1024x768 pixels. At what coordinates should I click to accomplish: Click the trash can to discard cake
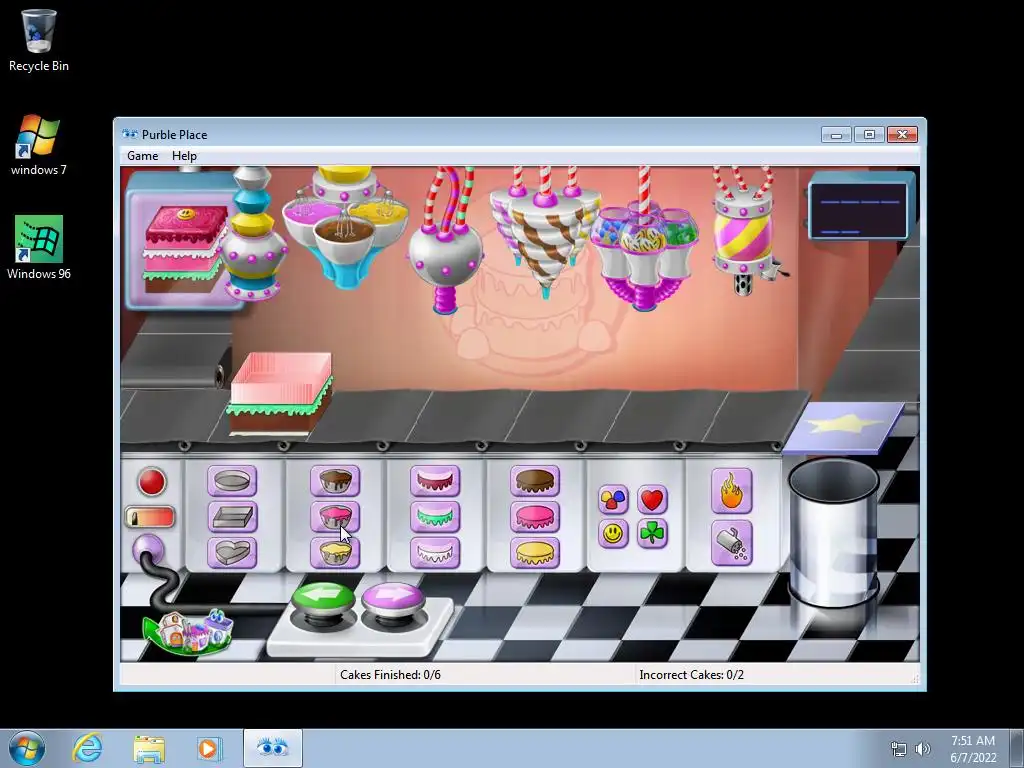[x=833, y=532]
